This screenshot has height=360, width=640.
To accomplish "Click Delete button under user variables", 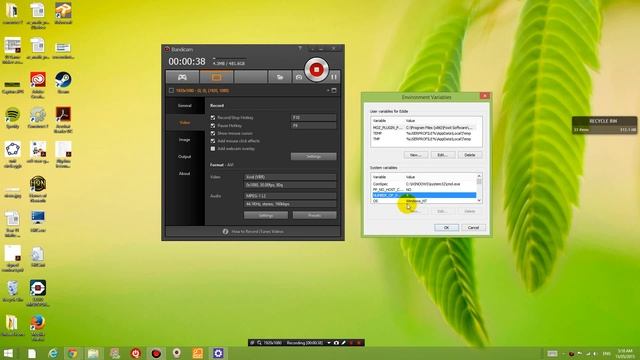I will 469,155.
